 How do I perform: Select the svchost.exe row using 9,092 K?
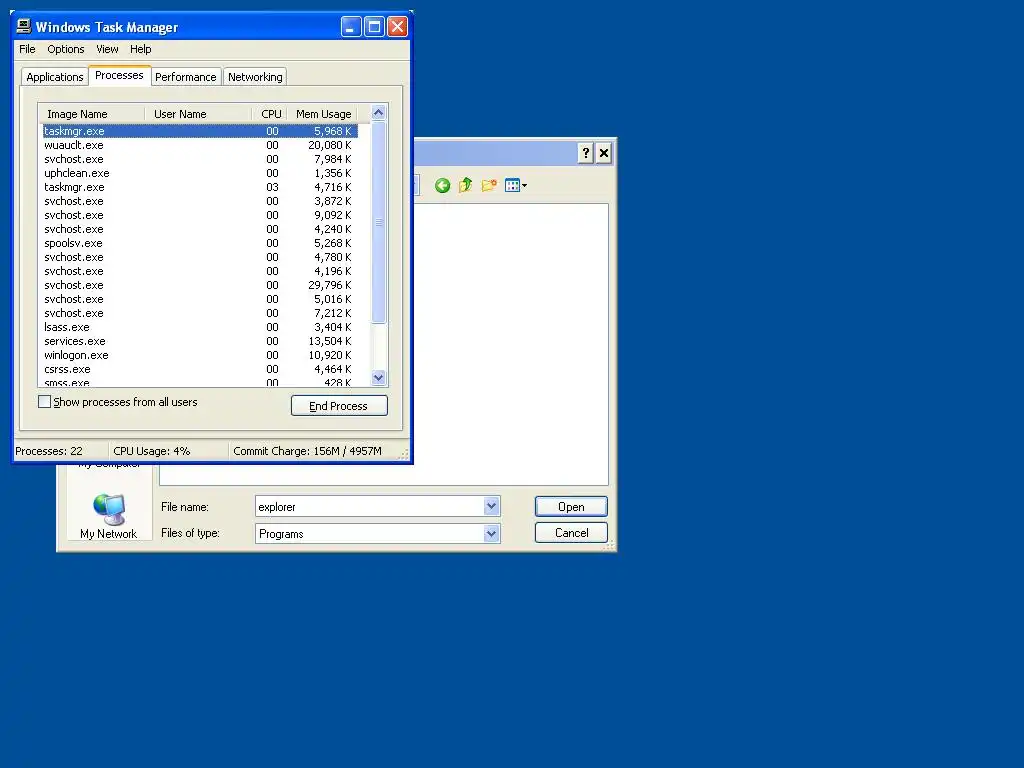(x=198, y=215)
